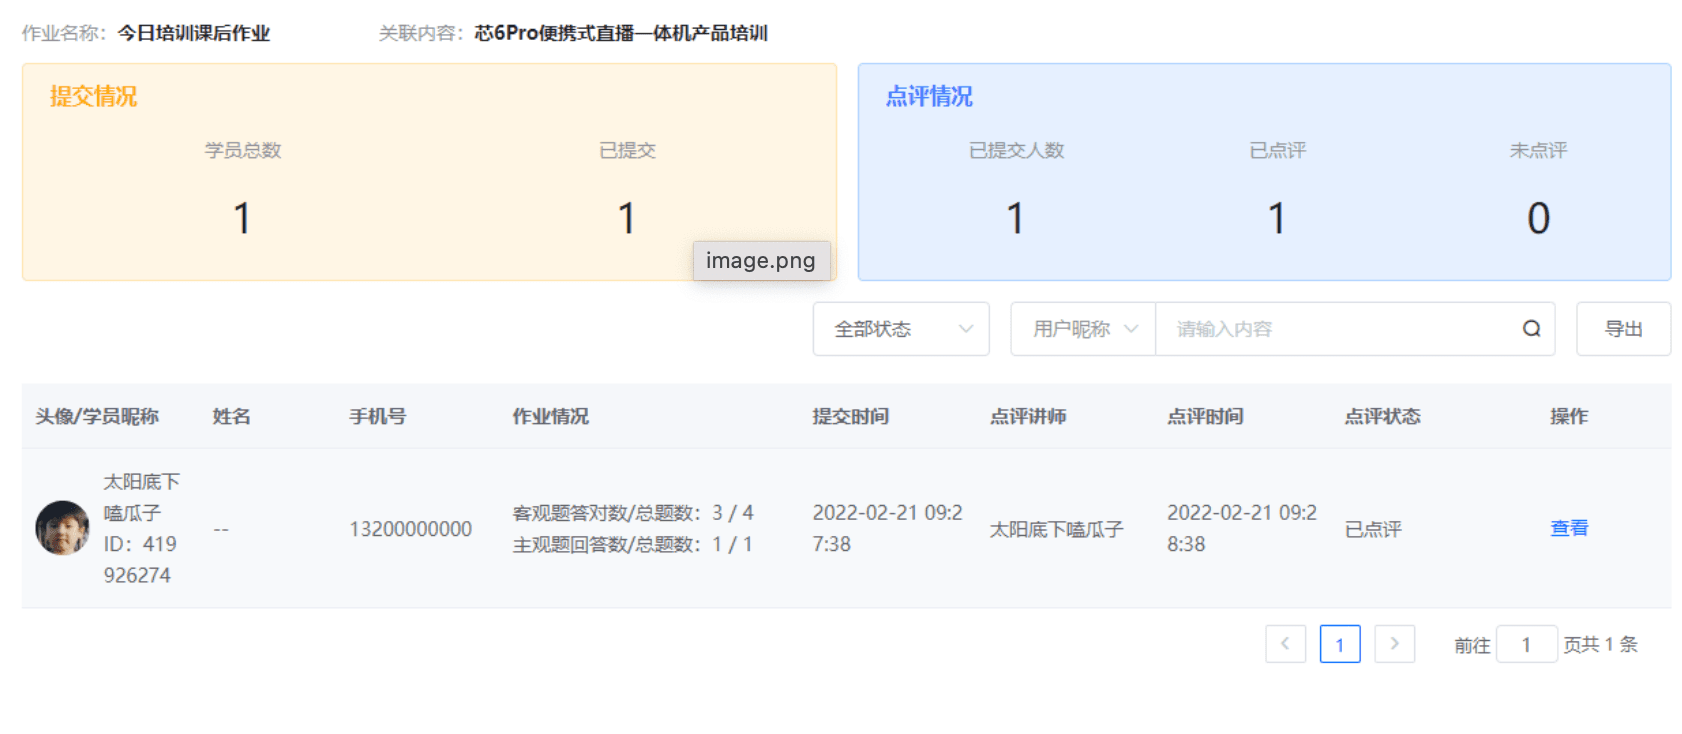Go to the previous page arrow
Image resolution: width=1682 pixels, height=734 pixels.
pos(1285,644)
